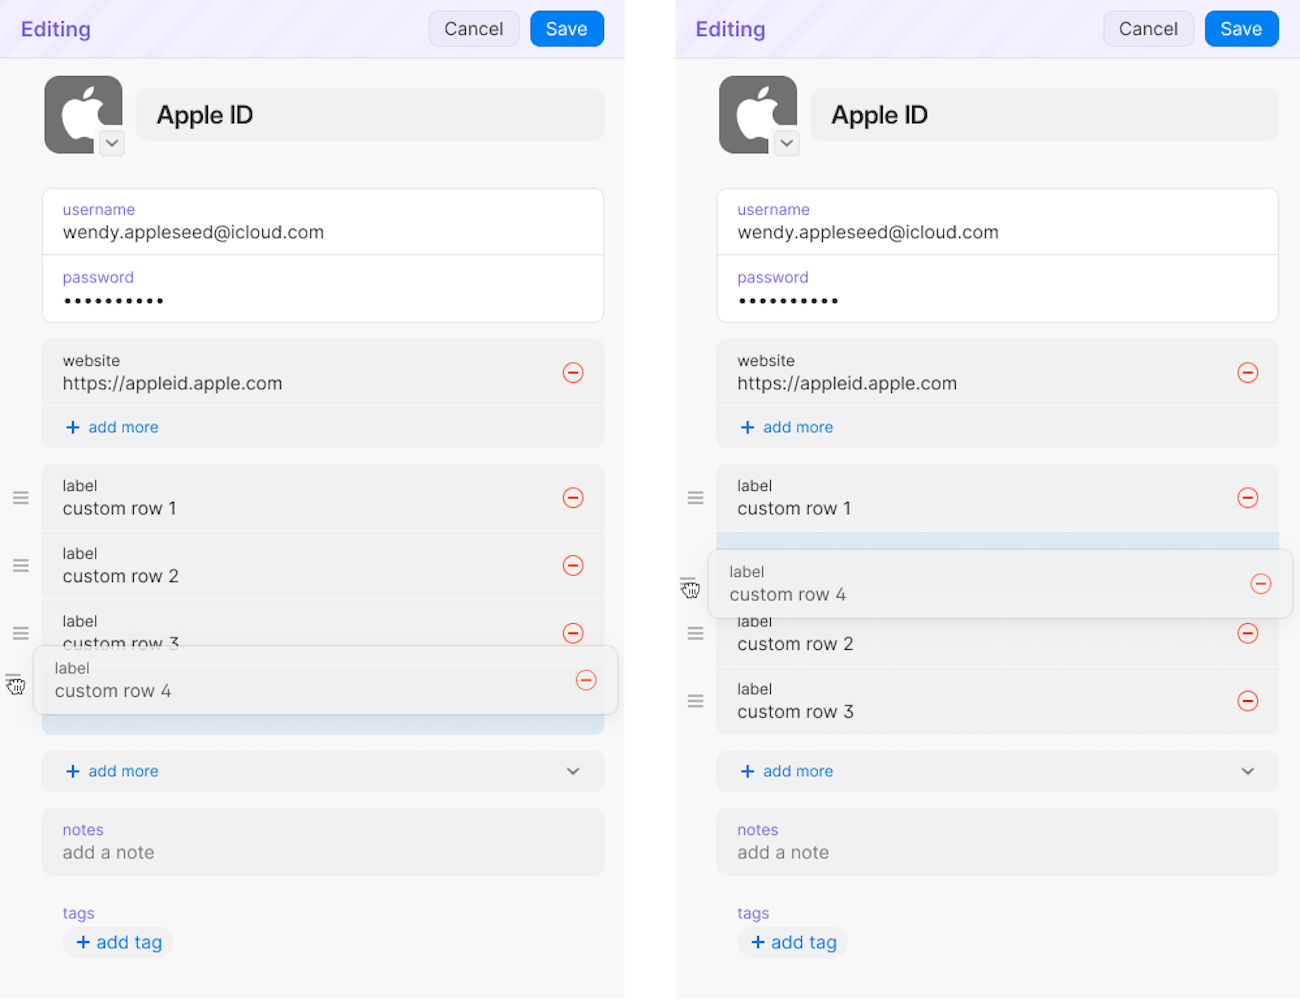Click the drag handle beside custom row 1
This screenshot has height=1002, width=1300.
click(21, 497)
